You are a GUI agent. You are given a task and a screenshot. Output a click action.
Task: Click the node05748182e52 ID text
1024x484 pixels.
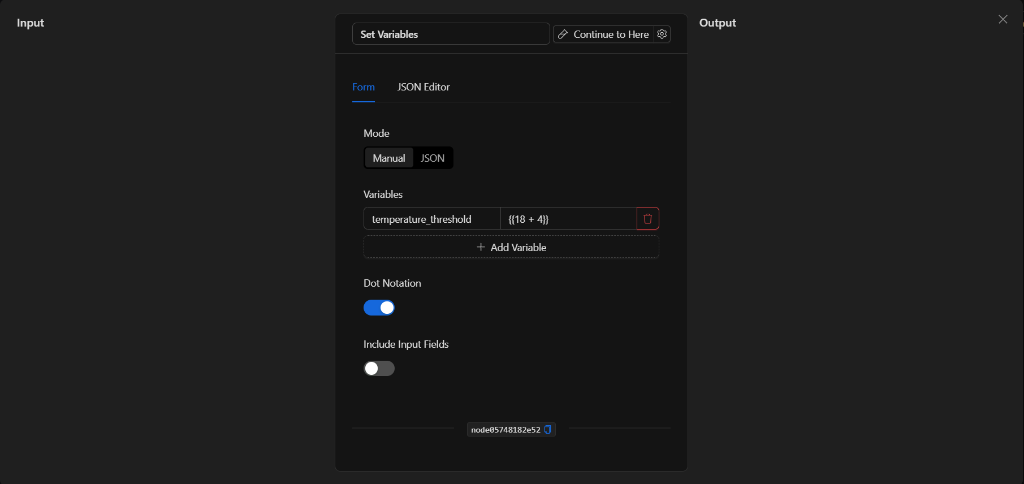point(505,430)
